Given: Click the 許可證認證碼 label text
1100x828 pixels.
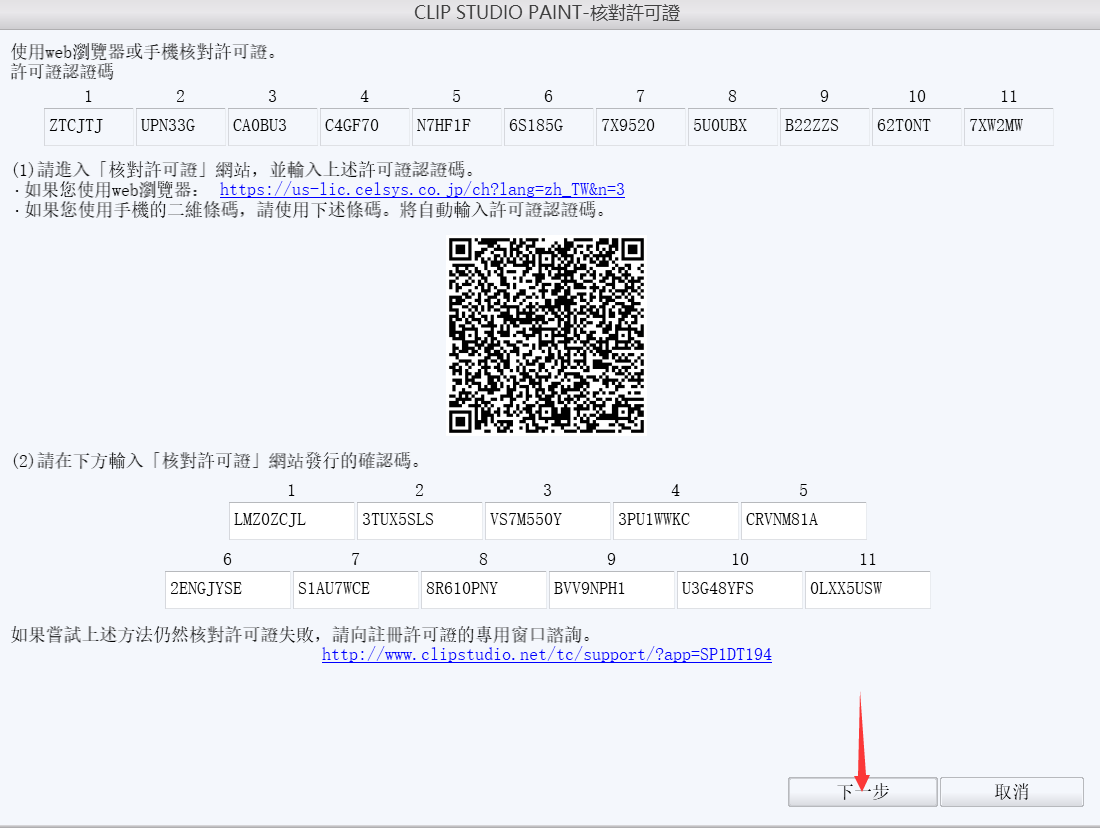Looking at the screenshot, I should point(62,72).
